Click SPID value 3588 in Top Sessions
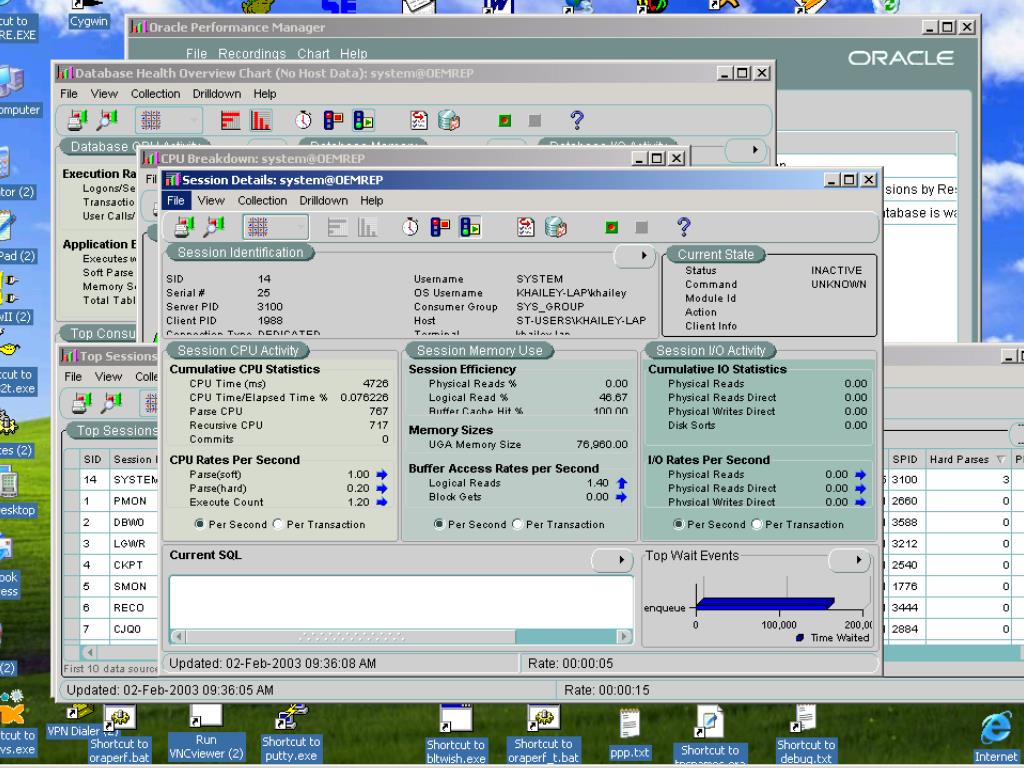The width and height of the screenshot is (1024, 768). [904, 522]
